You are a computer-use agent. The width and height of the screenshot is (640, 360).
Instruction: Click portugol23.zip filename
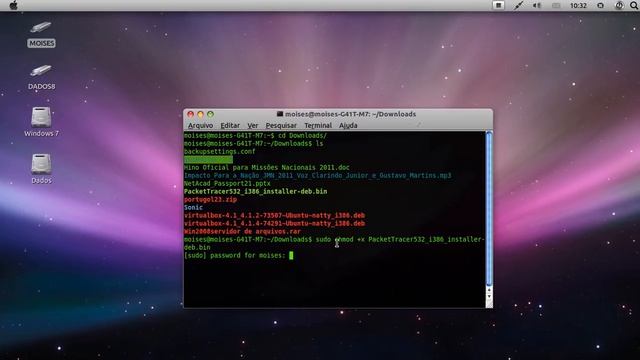coord(210,200)
